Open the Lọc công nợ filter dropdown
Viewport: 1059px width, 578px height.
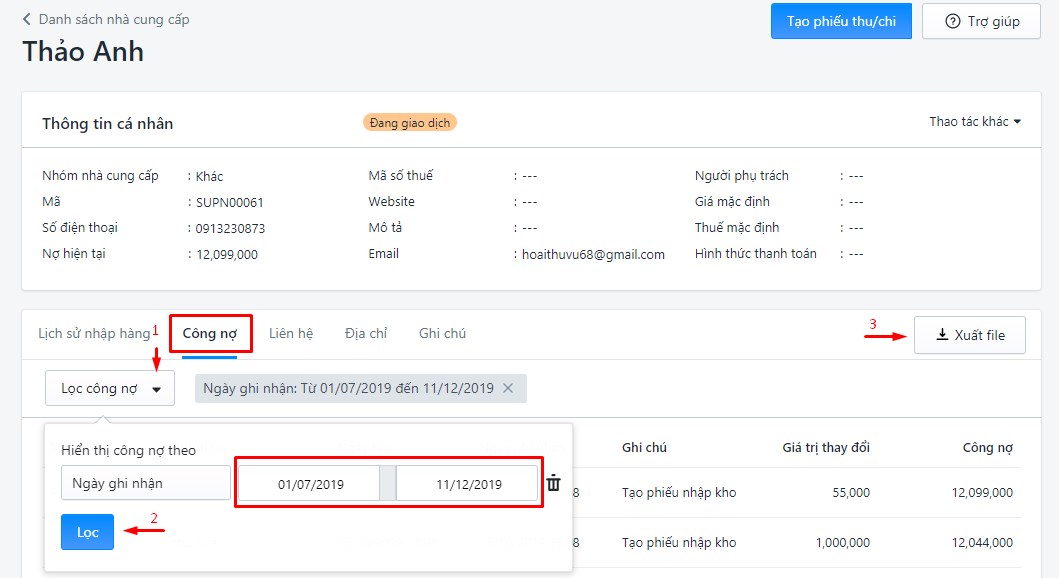pyautogui.click(x=110, y=388)
